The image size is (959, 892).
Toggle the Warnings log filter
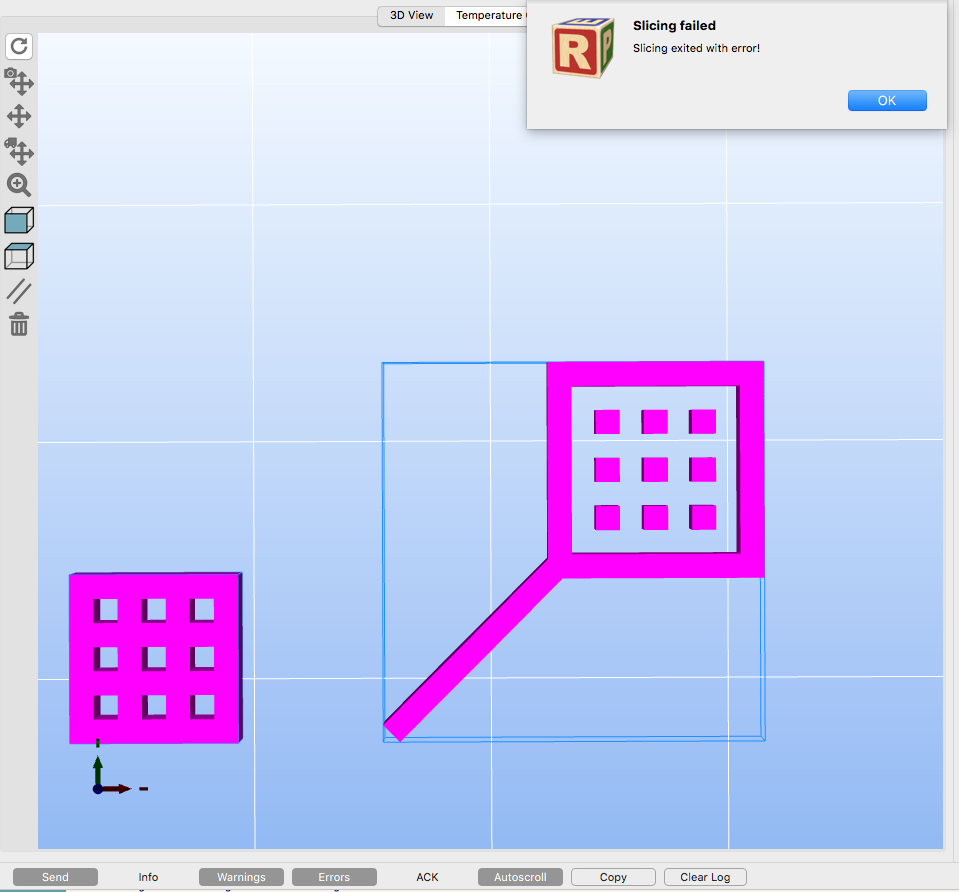[241, 877]
